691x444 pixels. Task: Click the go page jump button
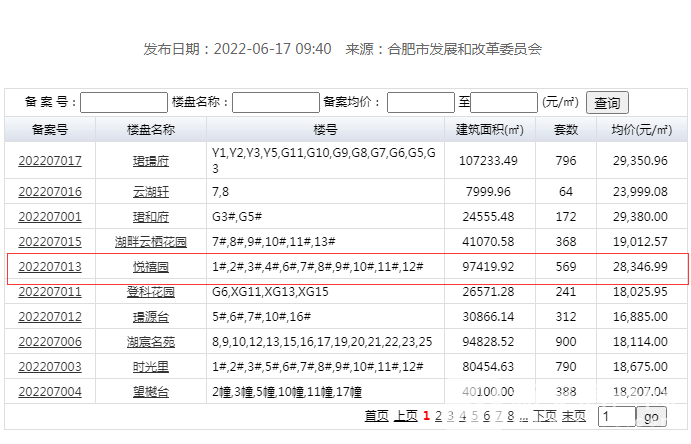pos(651,416)
